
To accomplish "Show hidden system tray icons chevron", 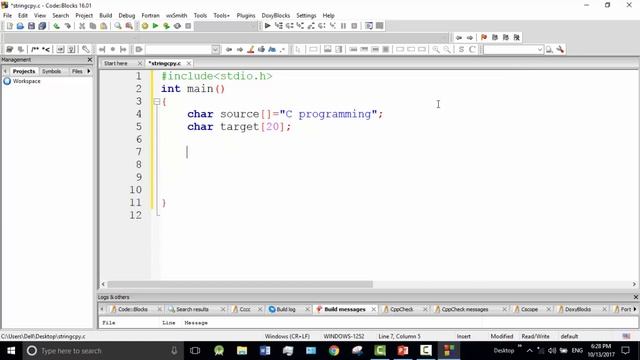I will (x=529, y=351).
